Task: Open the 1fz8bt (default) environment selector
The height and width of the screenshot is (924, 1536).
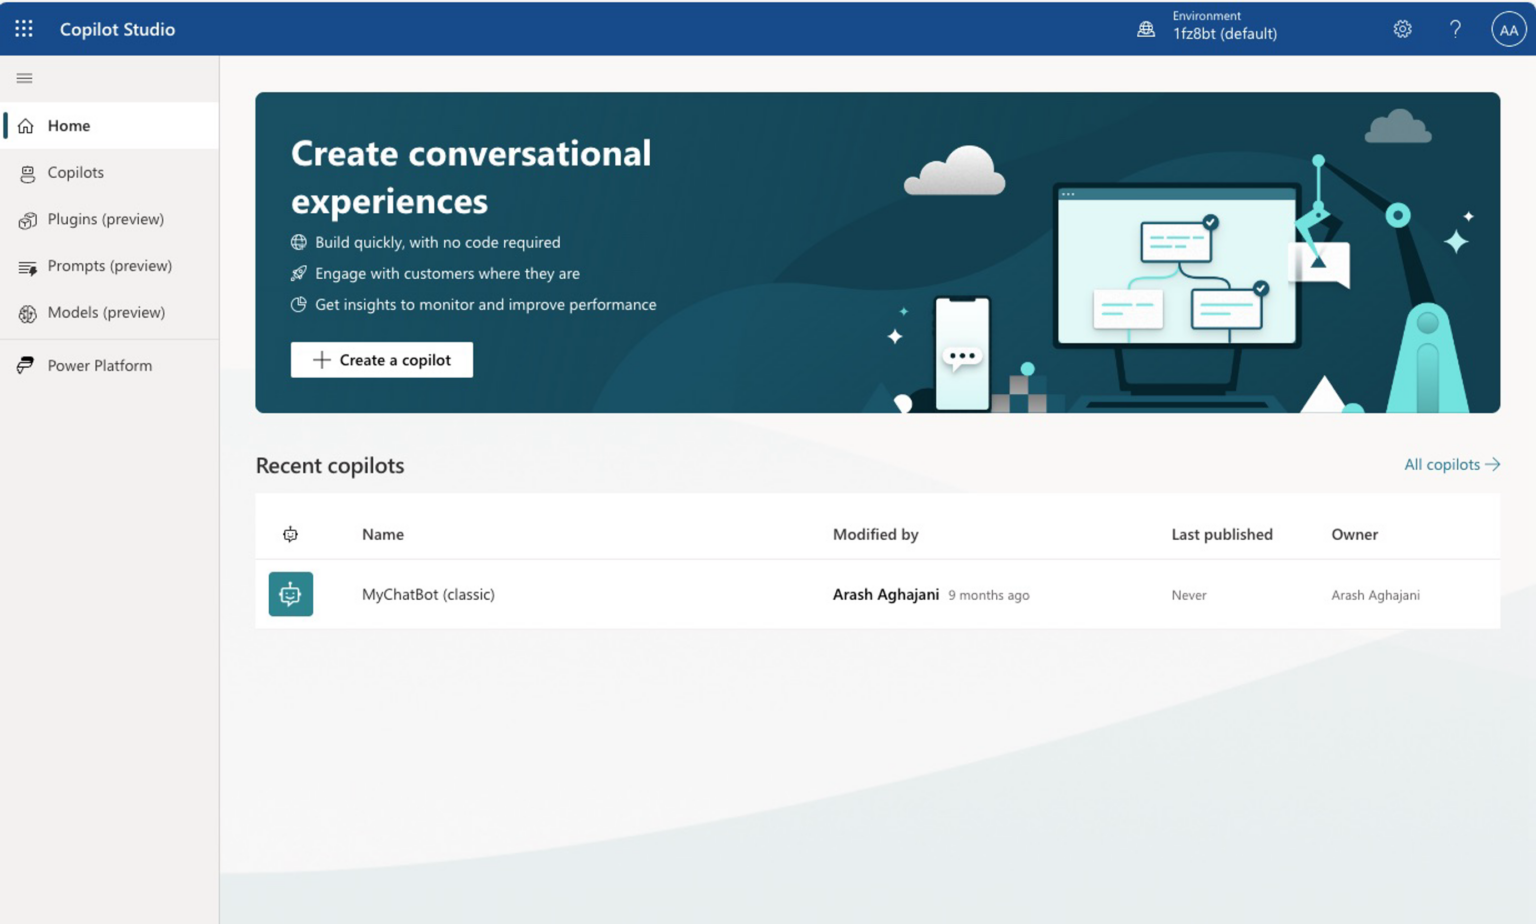Action: click(1224, 33)
